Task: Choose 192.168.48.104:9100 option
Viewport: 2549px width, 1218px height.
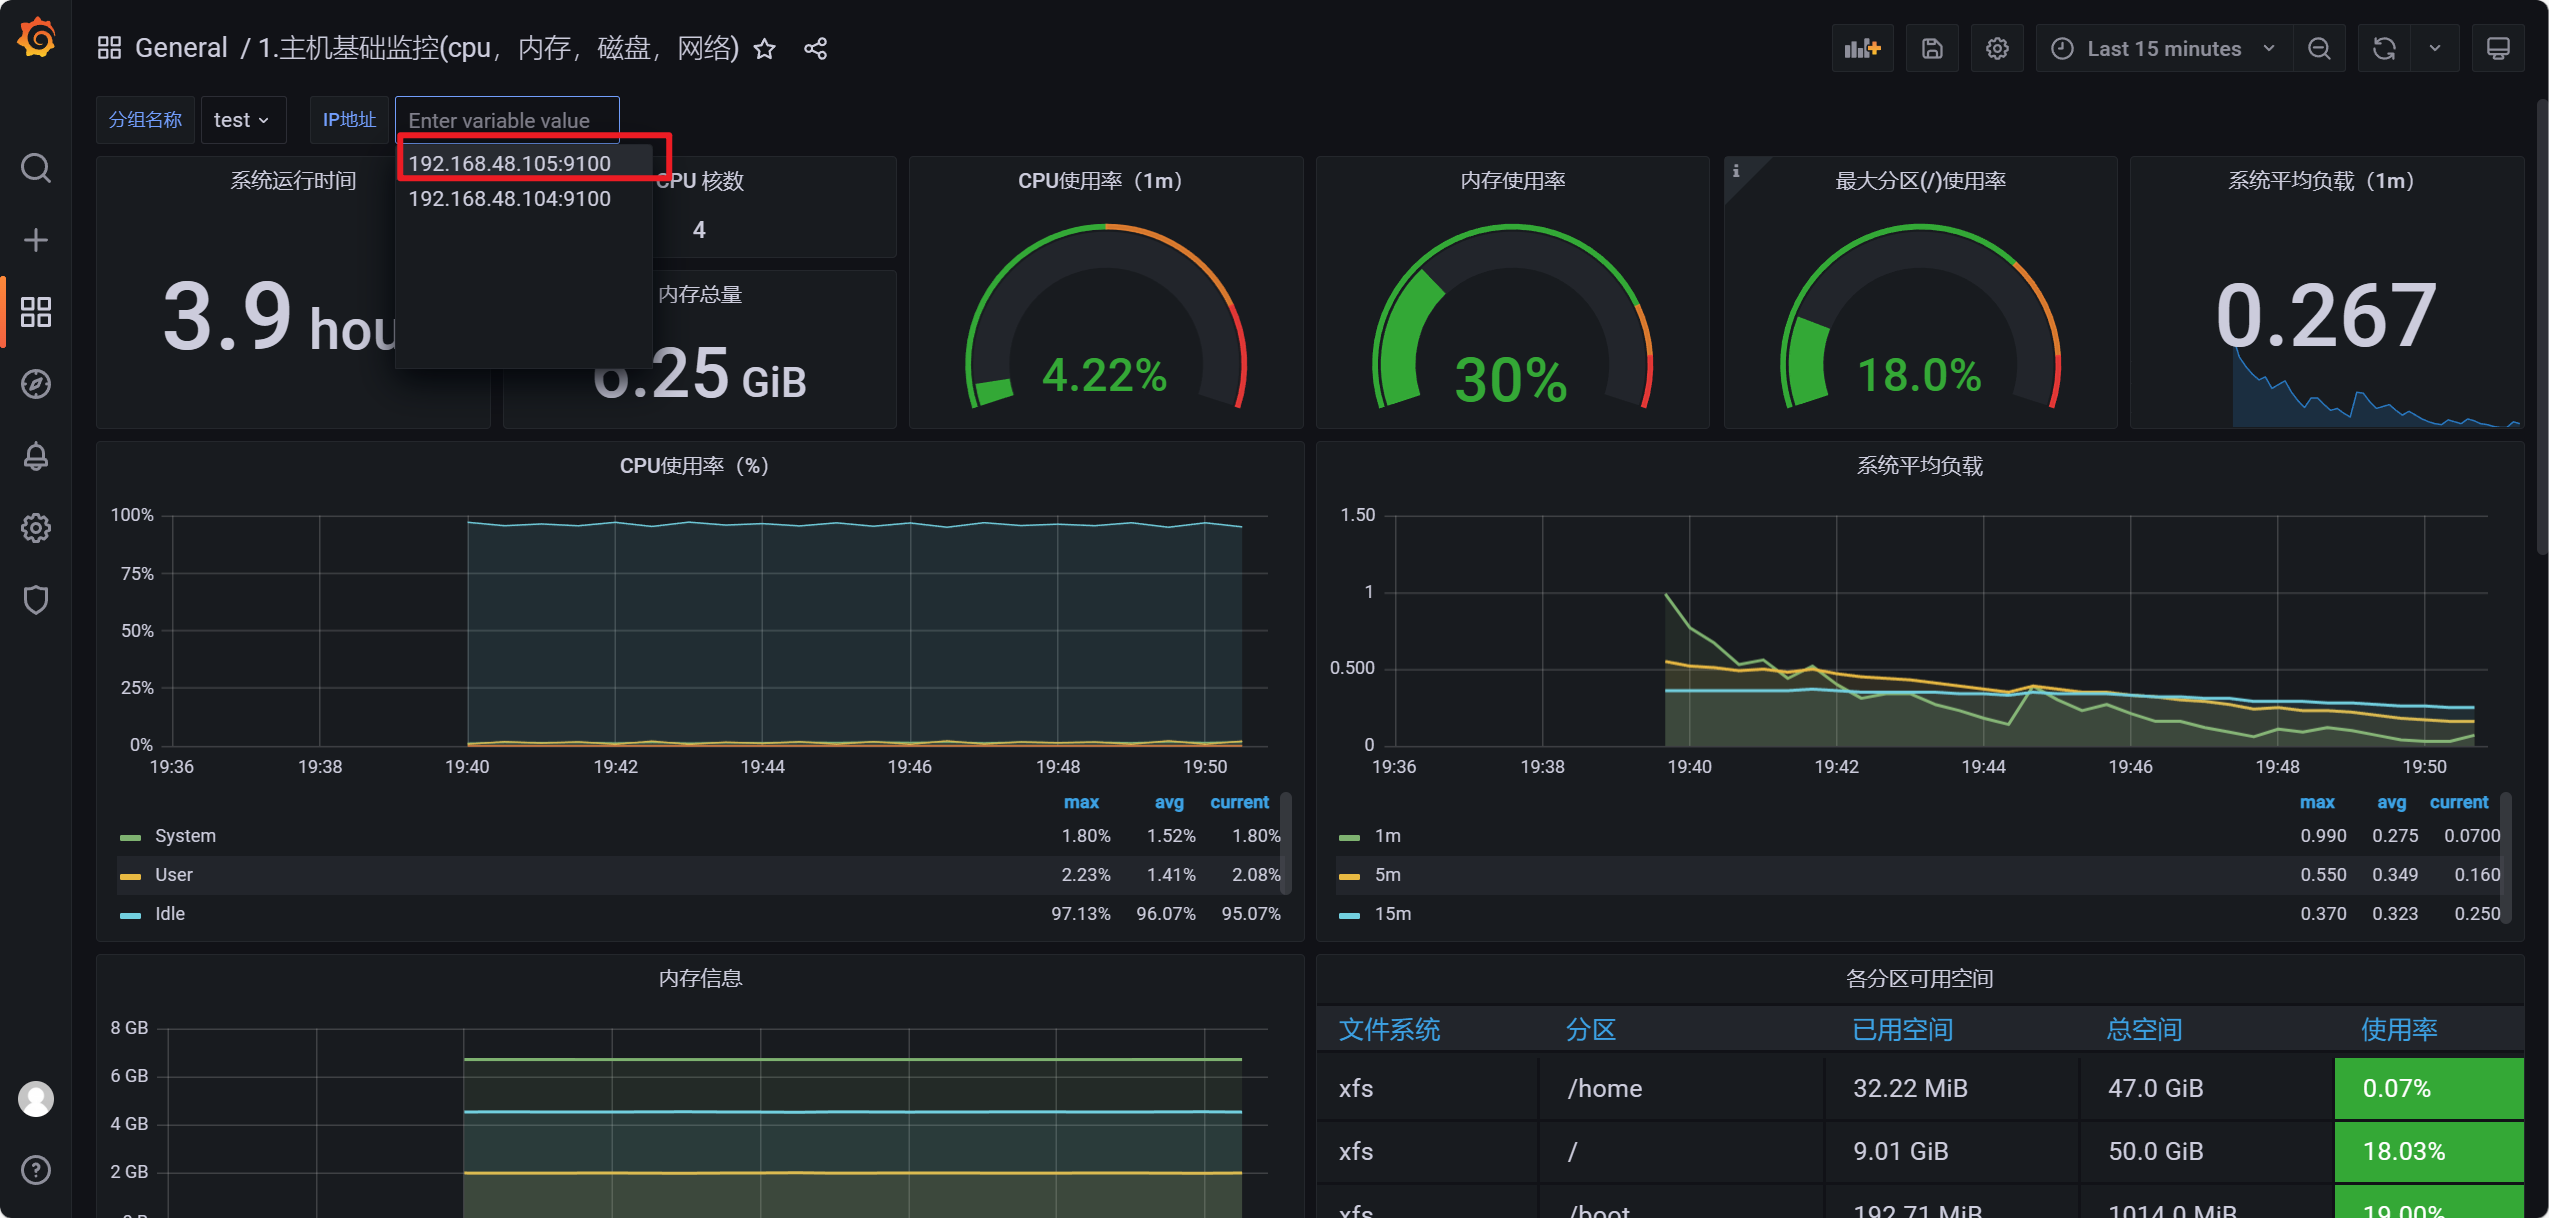Action: point(509,199)
